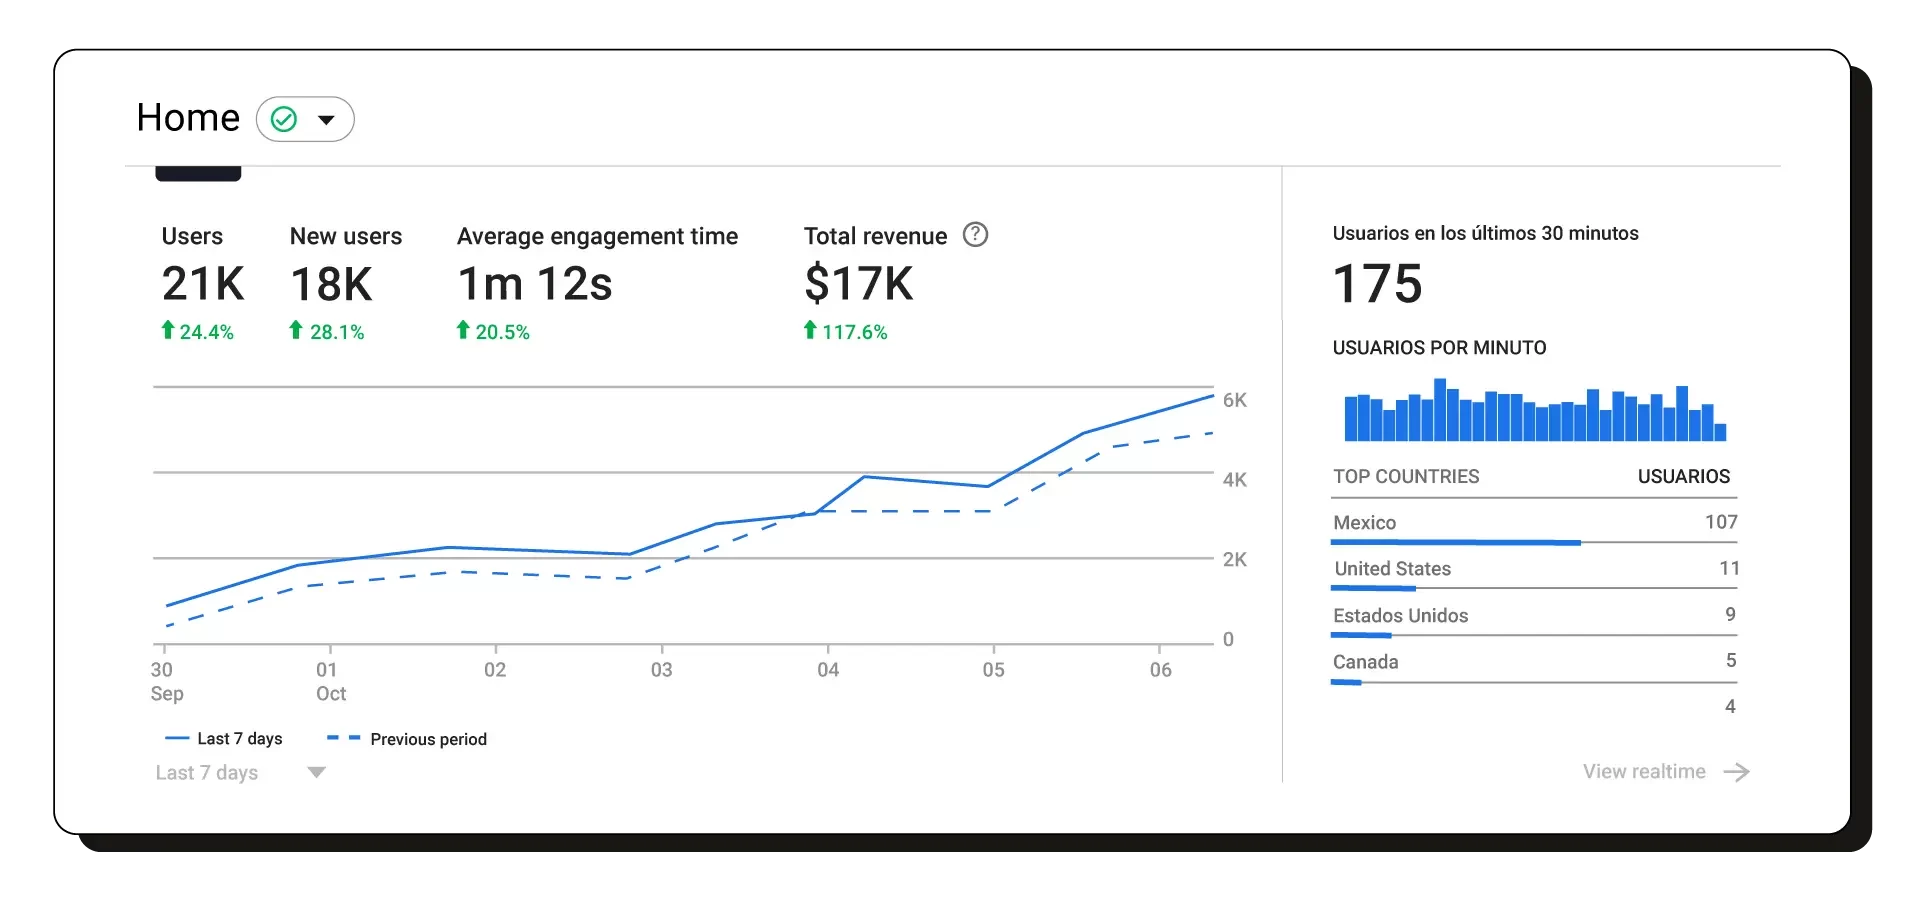Click the Mexico country row
Viewport: 1920px width, 900px height.
[x=1534, y=523]
